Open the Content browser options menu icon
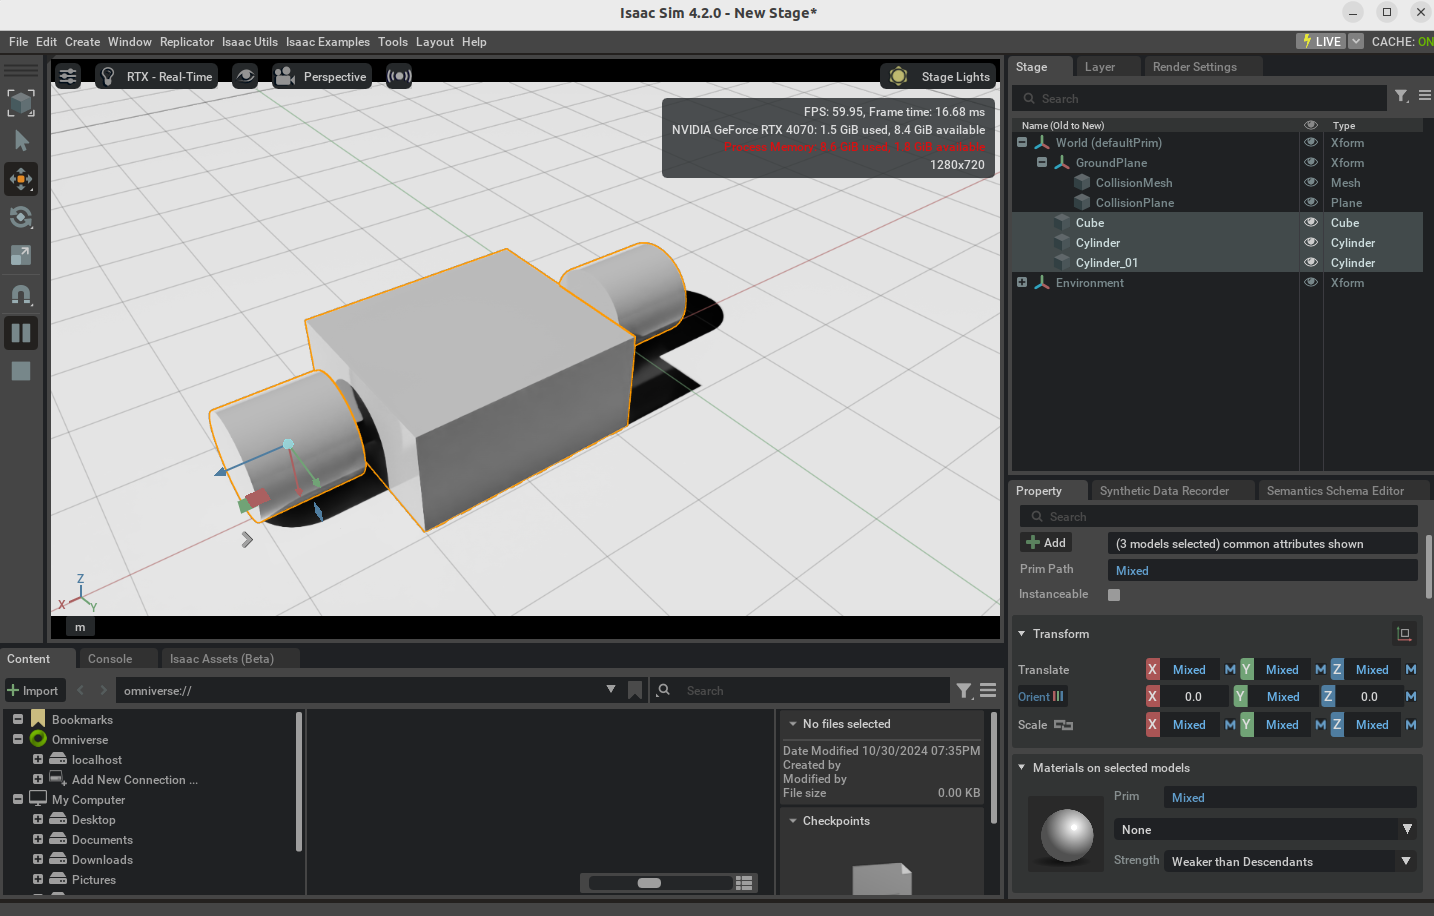The width and height of the screenshot is (1434, 916). [988, 691]
